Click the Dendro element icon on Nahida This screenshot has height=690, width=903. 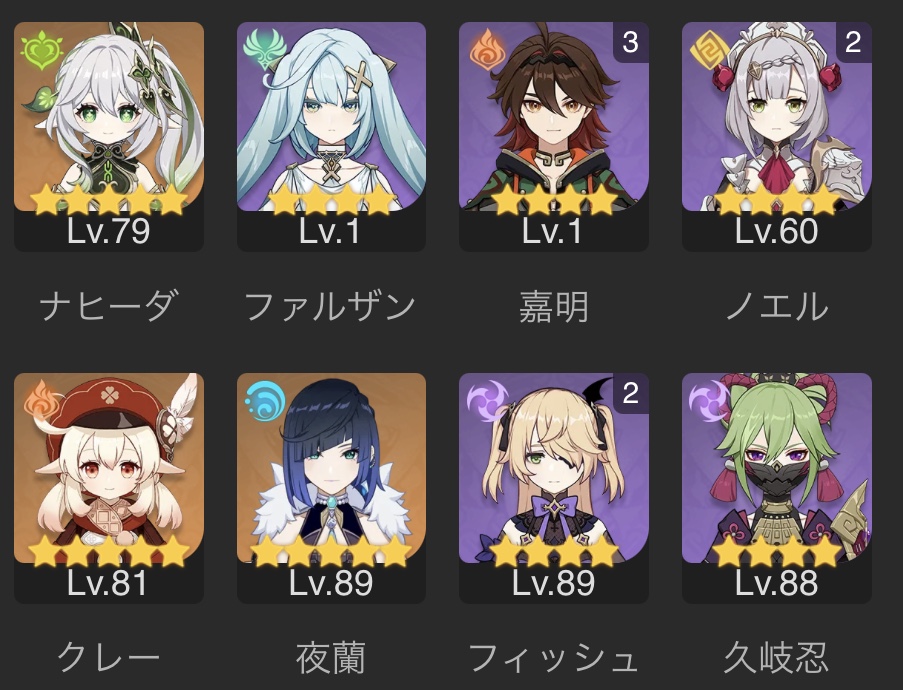pos(41,52)
